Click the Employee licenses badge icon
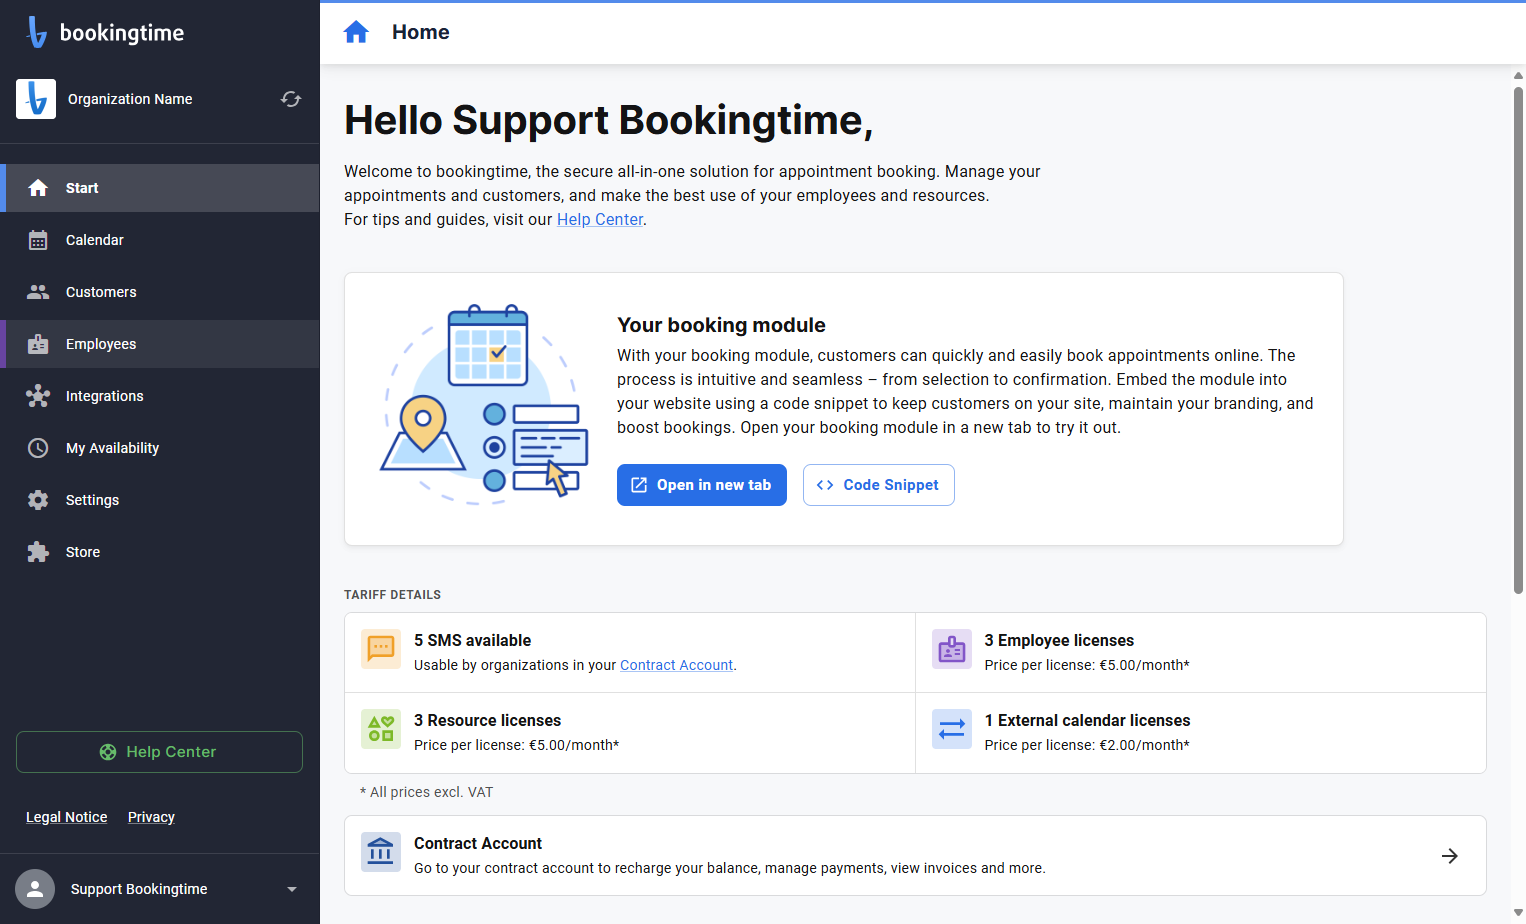The image size is (1526, 924). 952,649
